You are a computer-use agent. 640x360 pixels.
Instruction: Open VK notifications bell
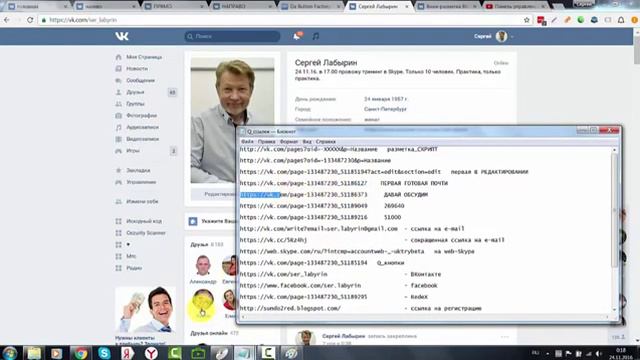(x=297, y=36)
